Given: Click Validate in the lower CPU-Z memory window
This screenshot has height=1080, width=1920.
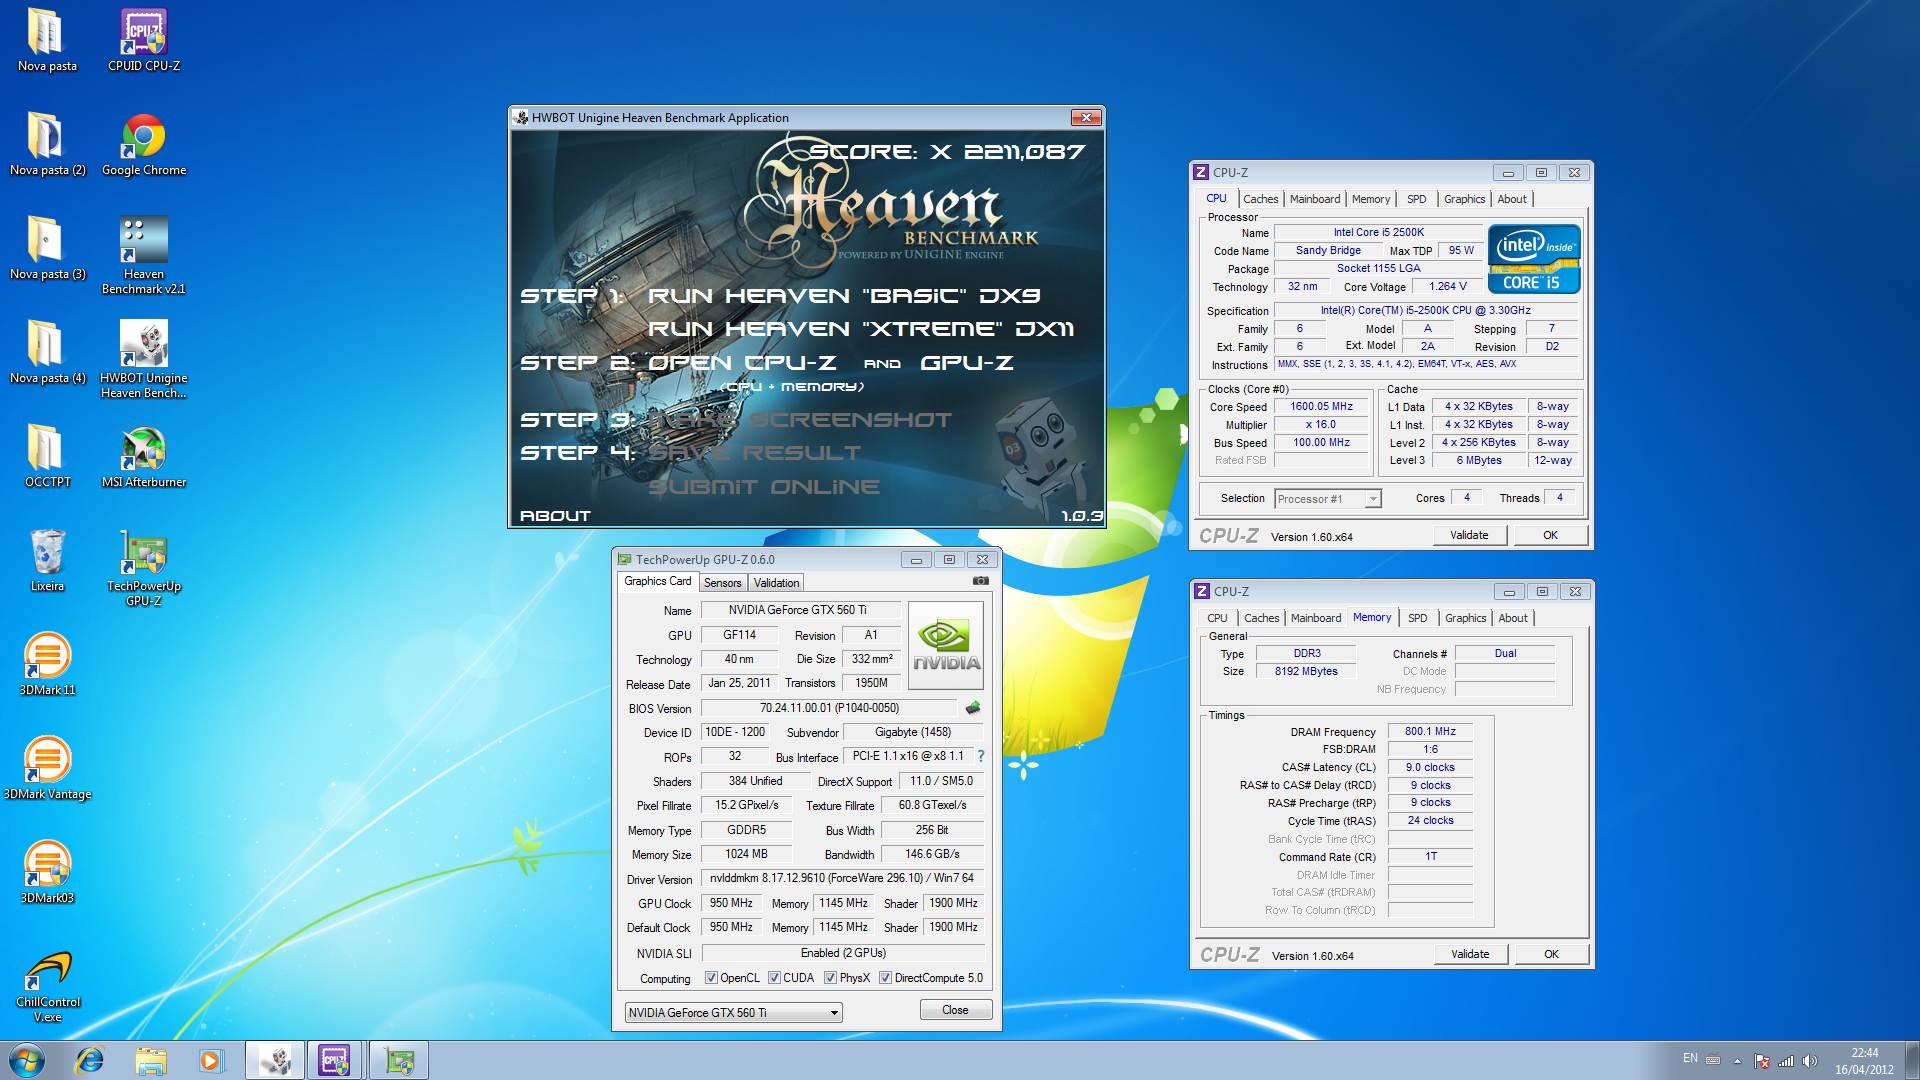Looking at the screenshot, I should (1470, 954).
